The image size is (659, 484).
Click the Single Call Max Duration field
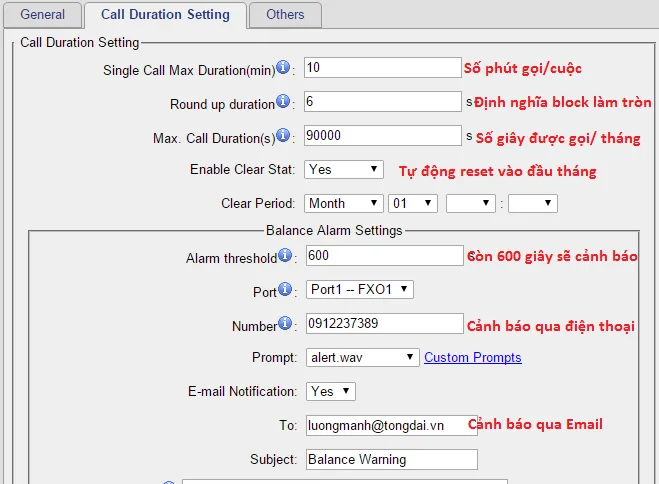click(382, 68)
